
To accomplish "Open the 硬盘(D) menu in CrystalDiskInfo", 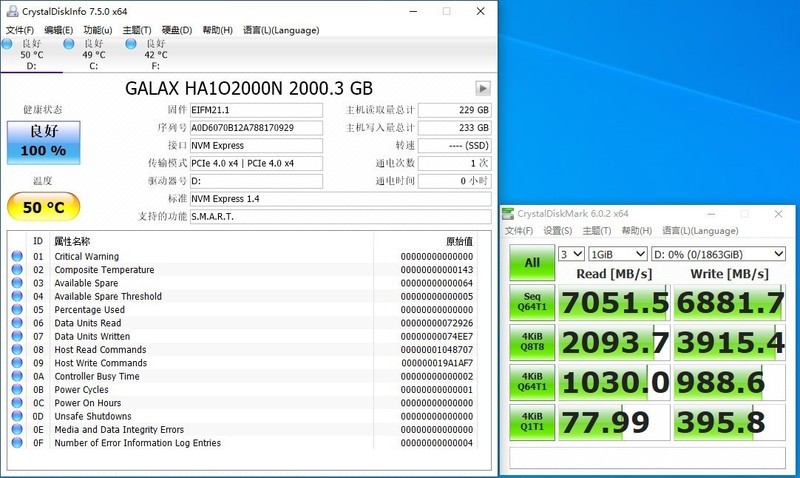I will pos(177,30).
